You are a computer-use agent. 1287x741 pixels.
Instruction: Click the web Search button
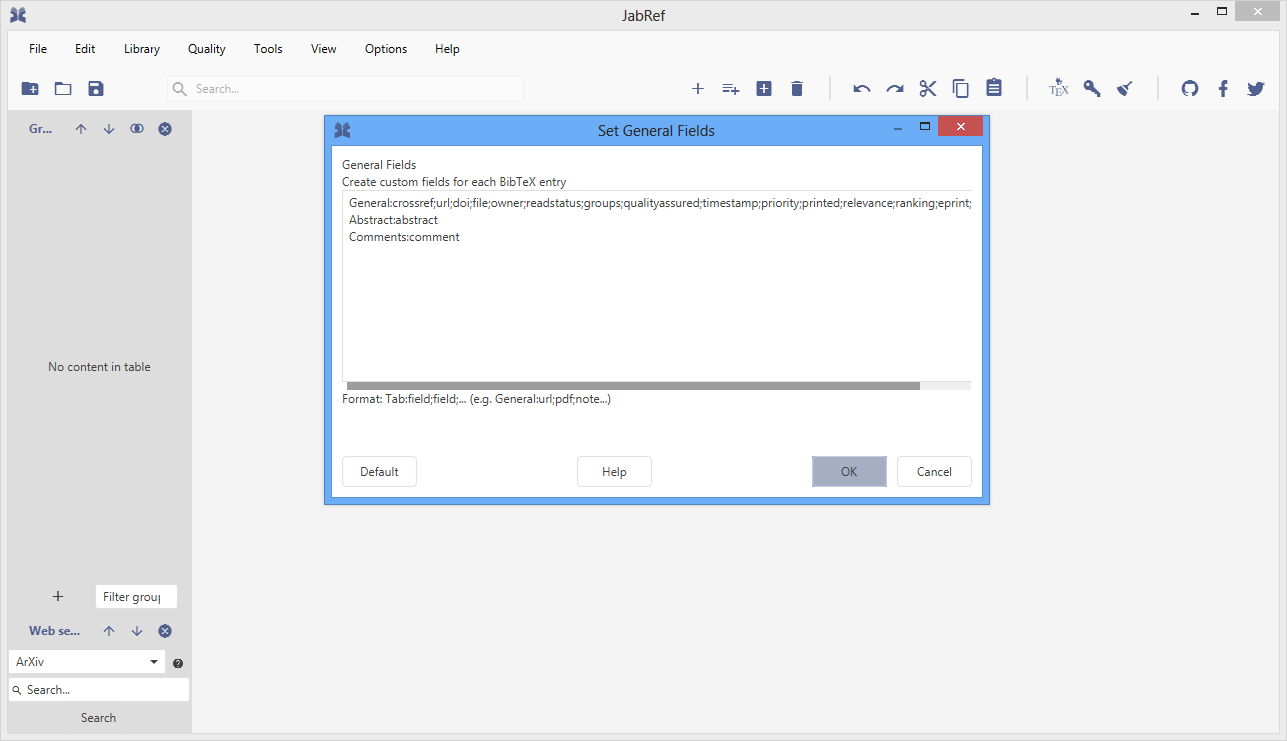(x=98, y=717)
